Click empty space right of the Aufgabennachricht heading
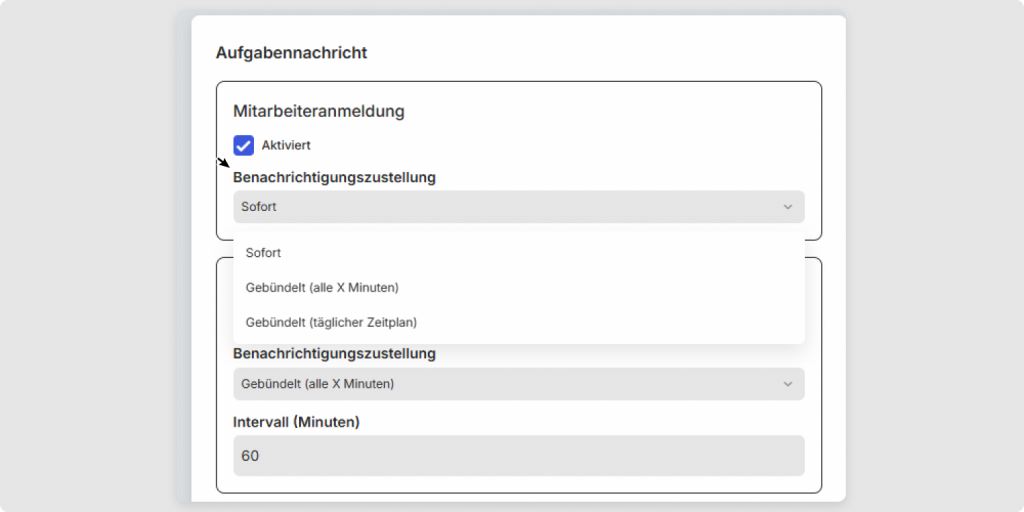 click(600, 53)
